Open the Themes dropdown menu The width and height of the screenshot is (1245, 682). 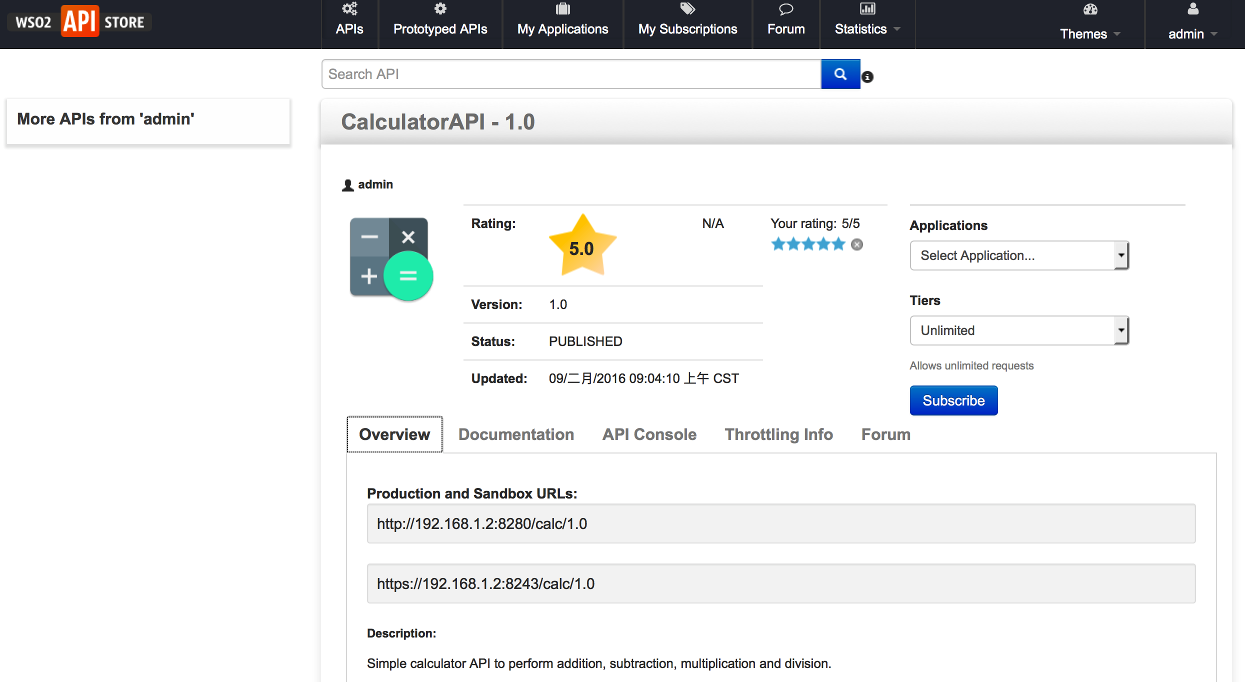tap(1090, 24)
